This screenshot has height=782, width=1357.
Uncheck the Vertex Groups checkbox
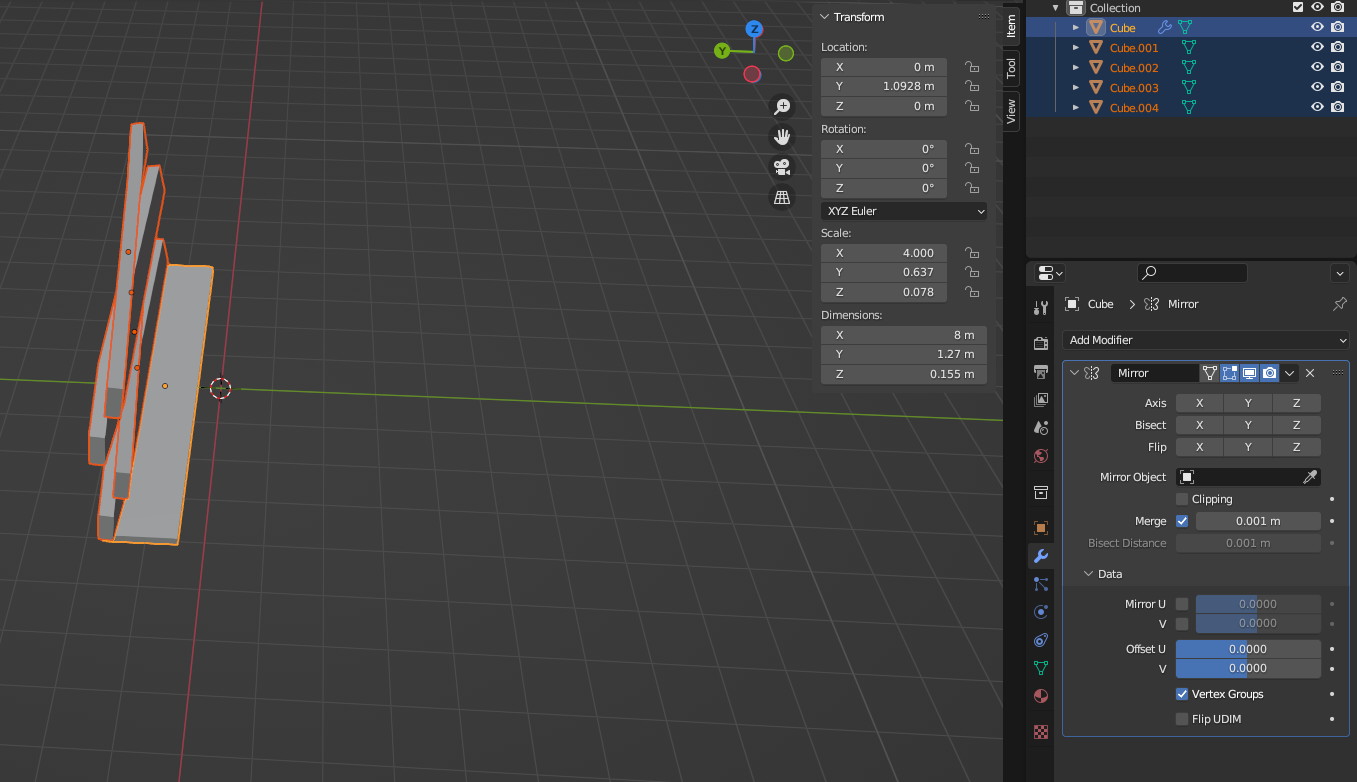pyautogui.click(x=1182, y=694)
